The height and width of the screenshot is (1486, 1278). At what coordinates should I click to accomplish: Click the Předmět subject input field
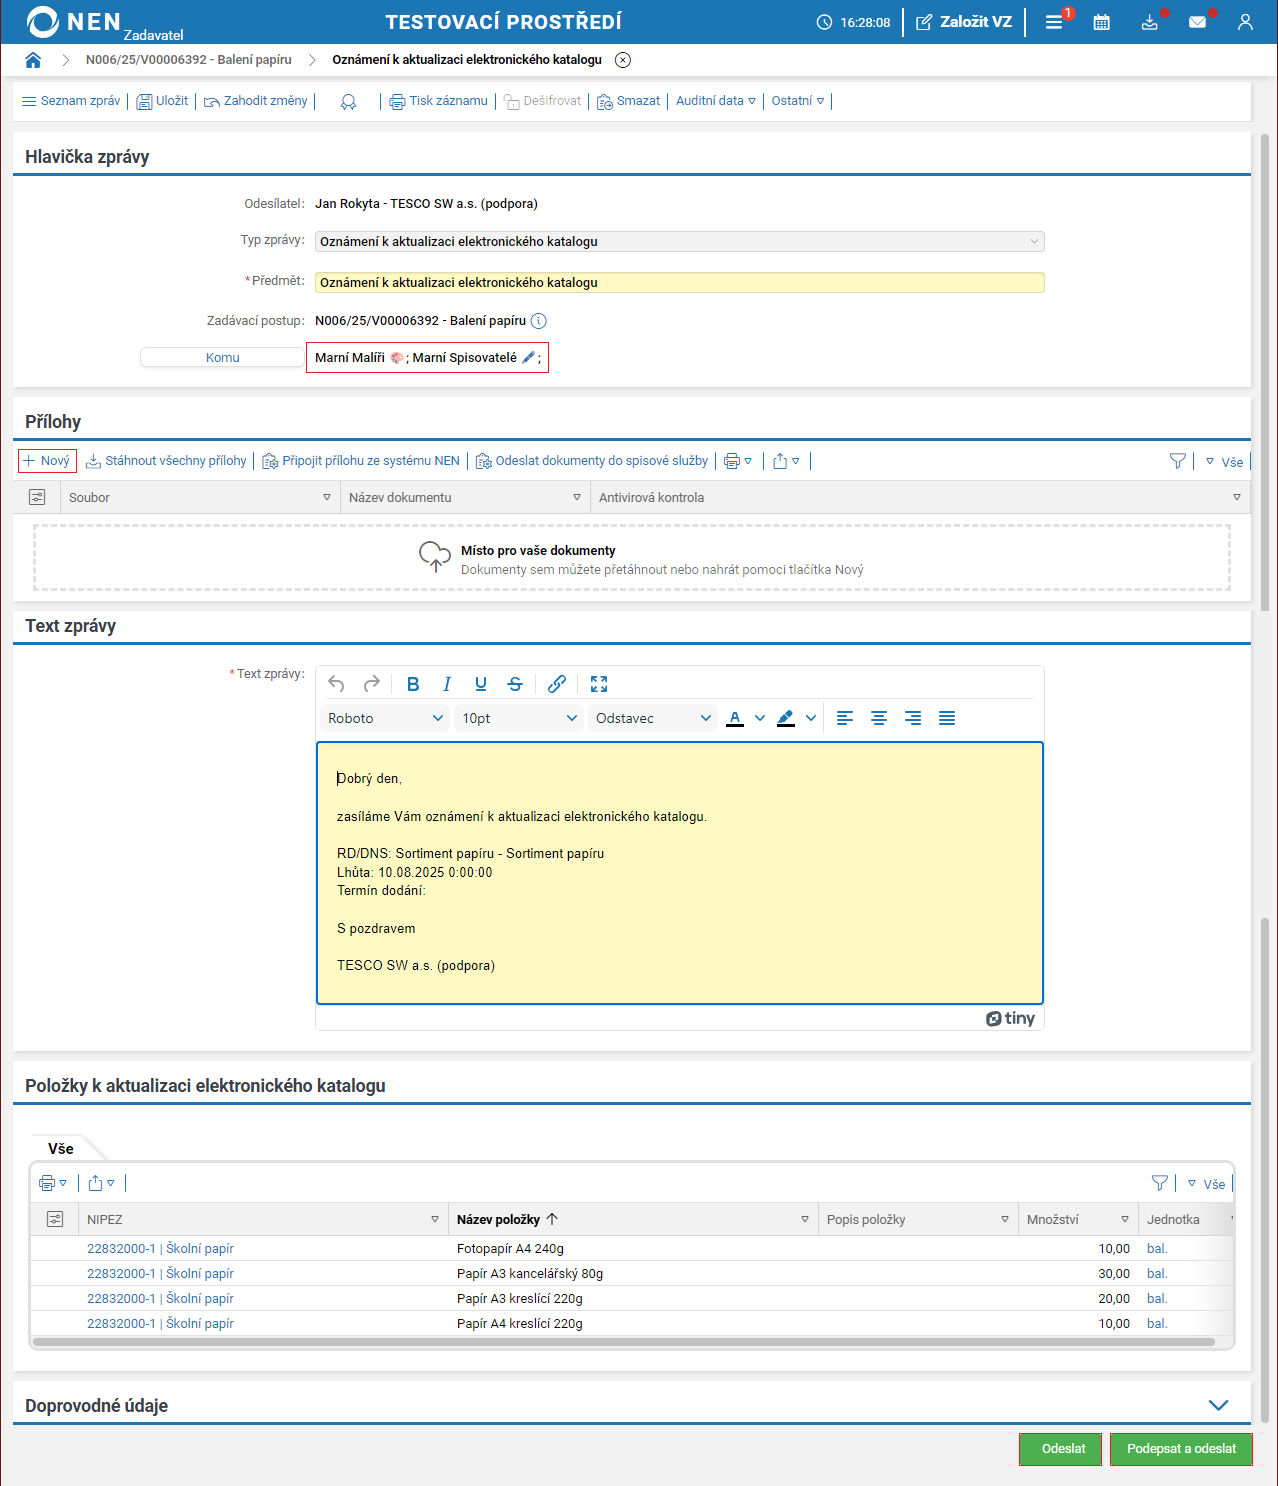679,283
